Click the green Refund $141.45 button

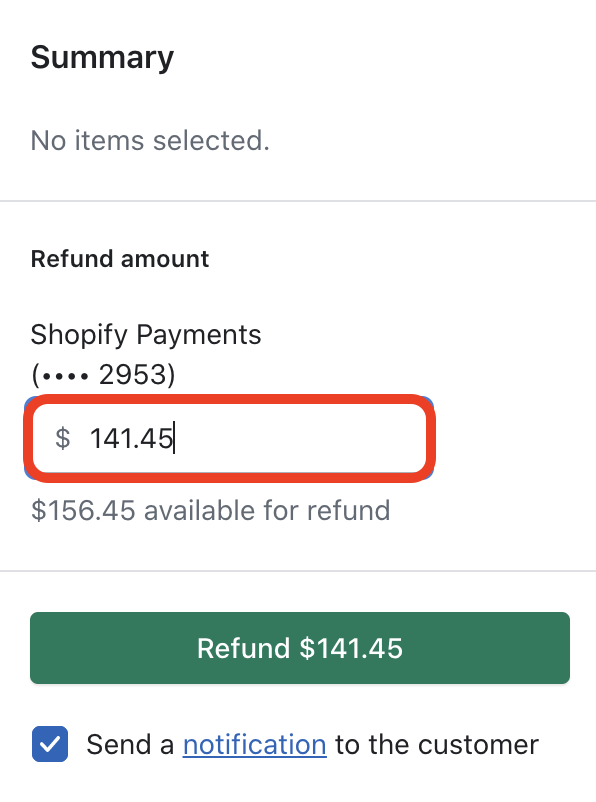pyautogui.click(x=300, y=648)
